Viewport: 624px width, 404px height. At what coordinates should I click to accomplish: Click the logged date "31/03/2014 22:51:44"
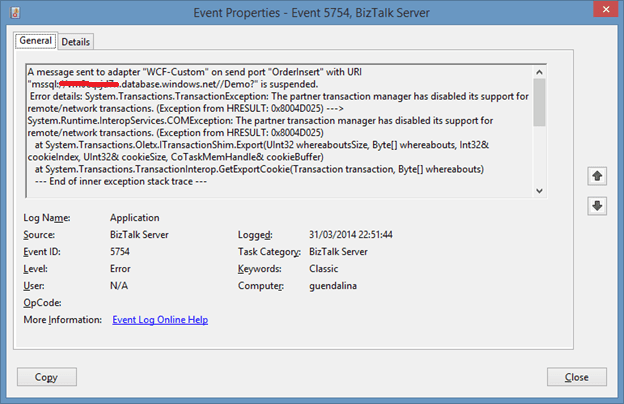tap(351, 234)
